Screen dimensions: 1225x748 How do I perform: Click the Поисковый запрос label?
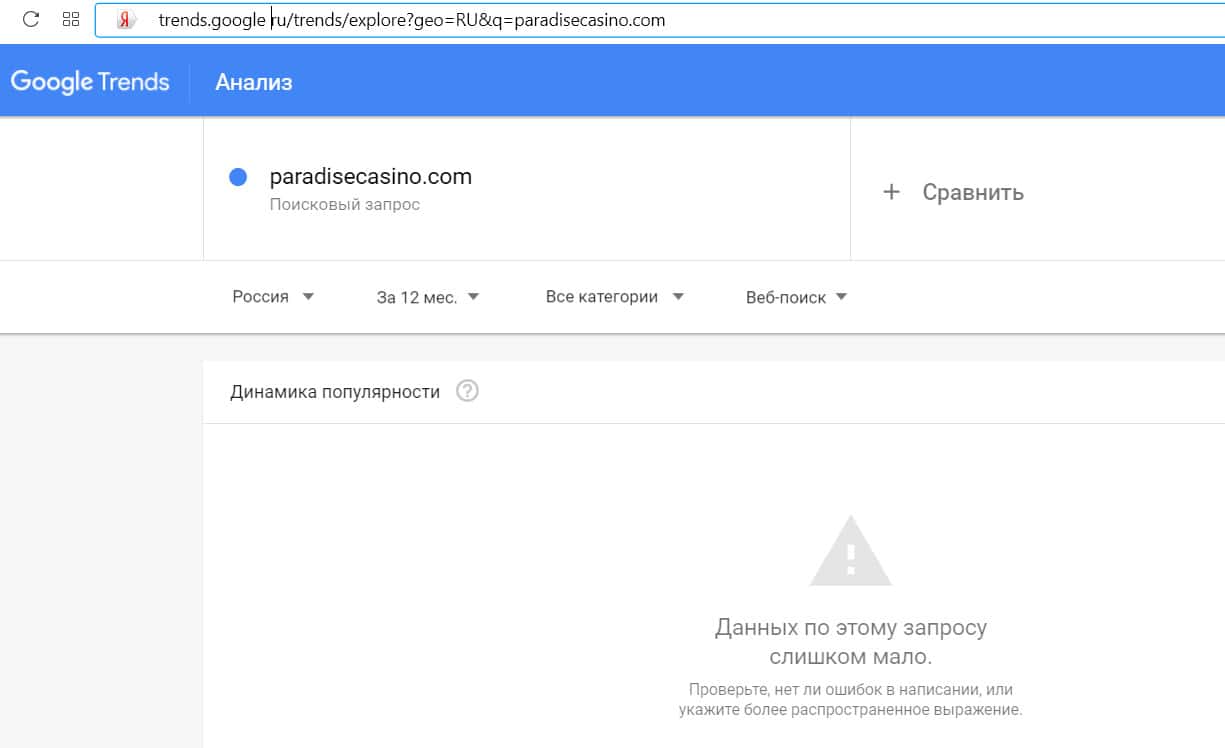pyautogui.click(x=345, y=204)
